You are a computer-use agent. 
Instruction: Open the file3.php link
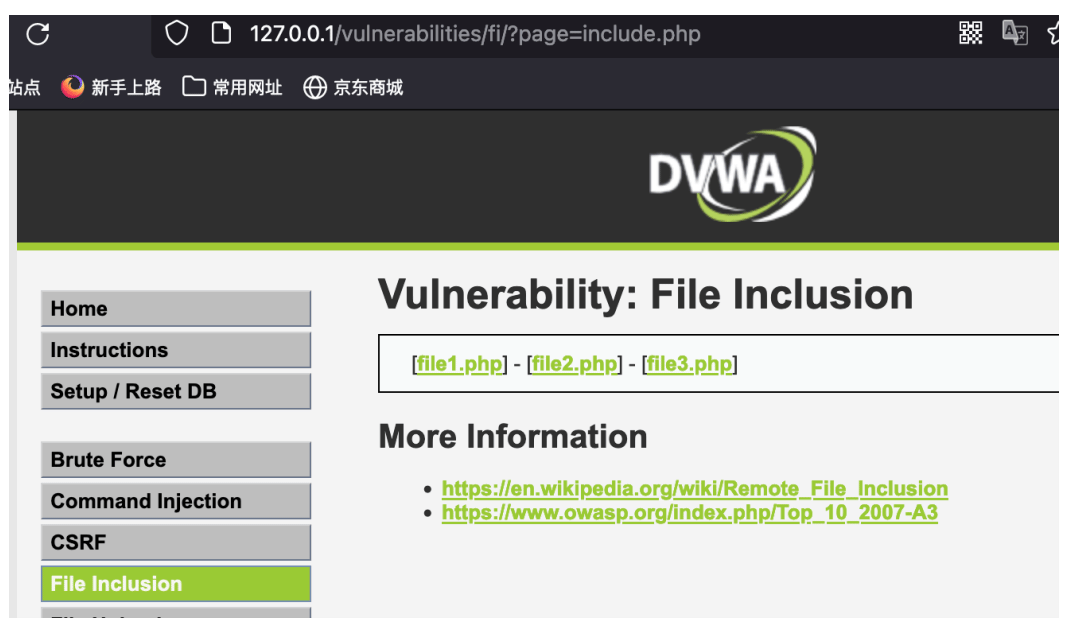click(689, 364)
